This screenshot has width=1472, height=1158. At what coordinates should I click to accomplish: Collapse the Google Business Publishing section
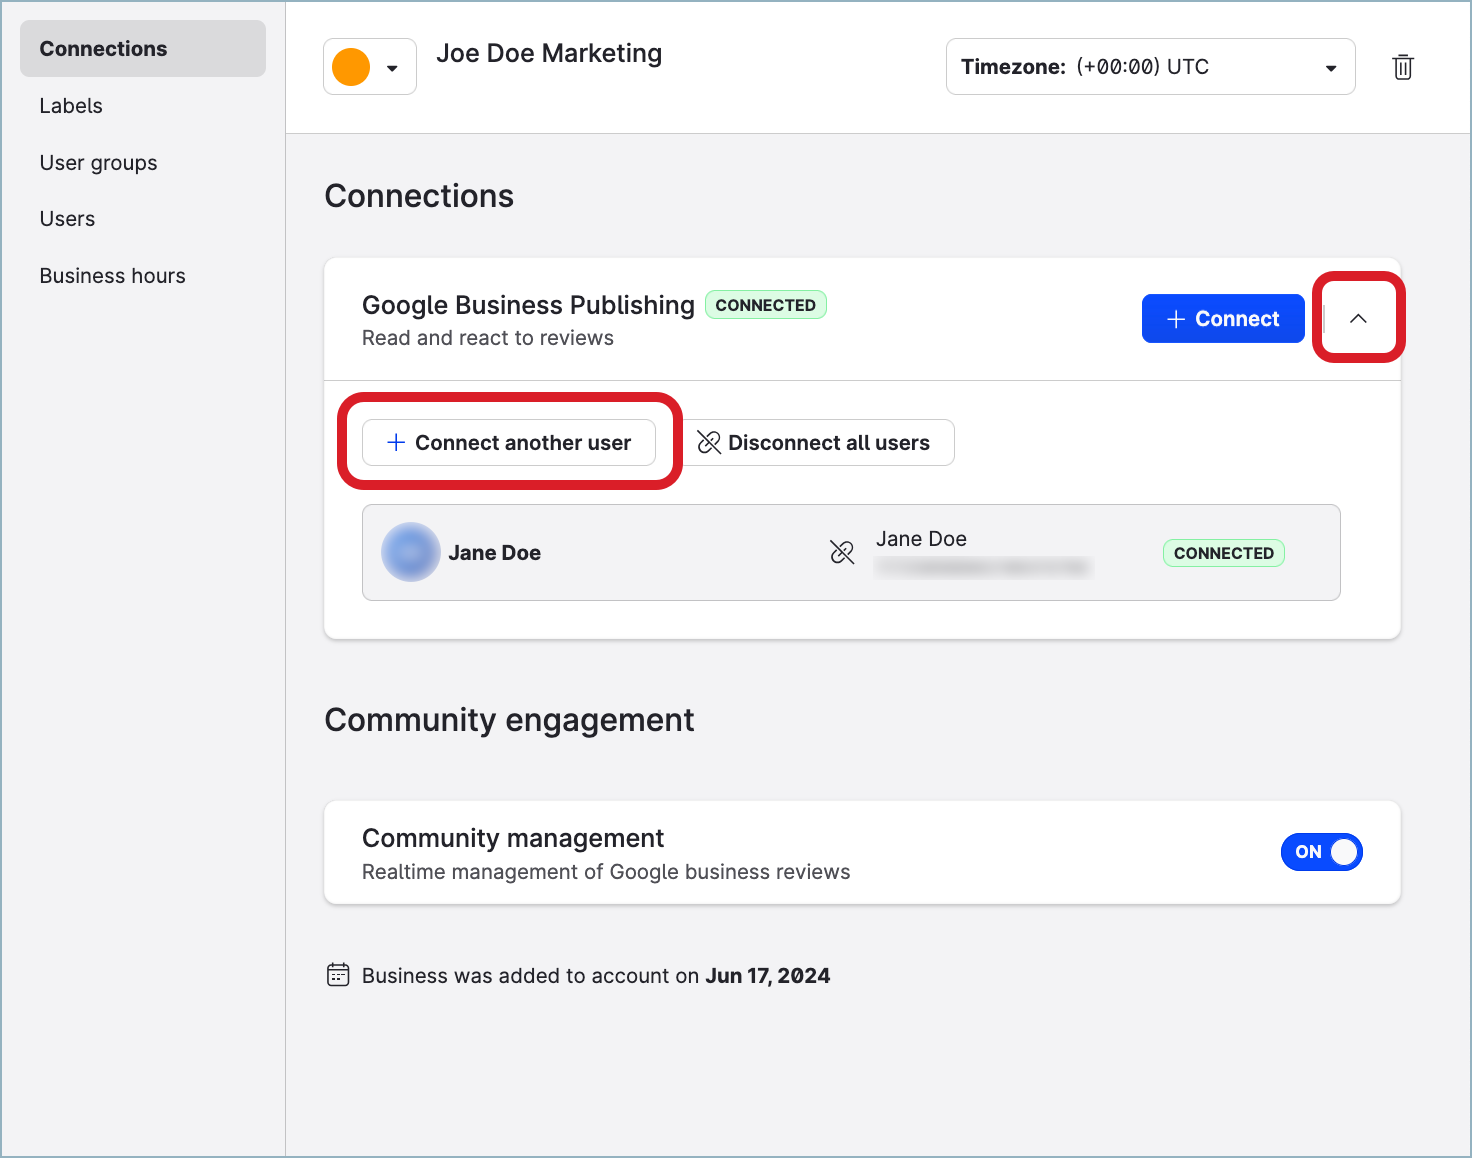pos(1358,318)
